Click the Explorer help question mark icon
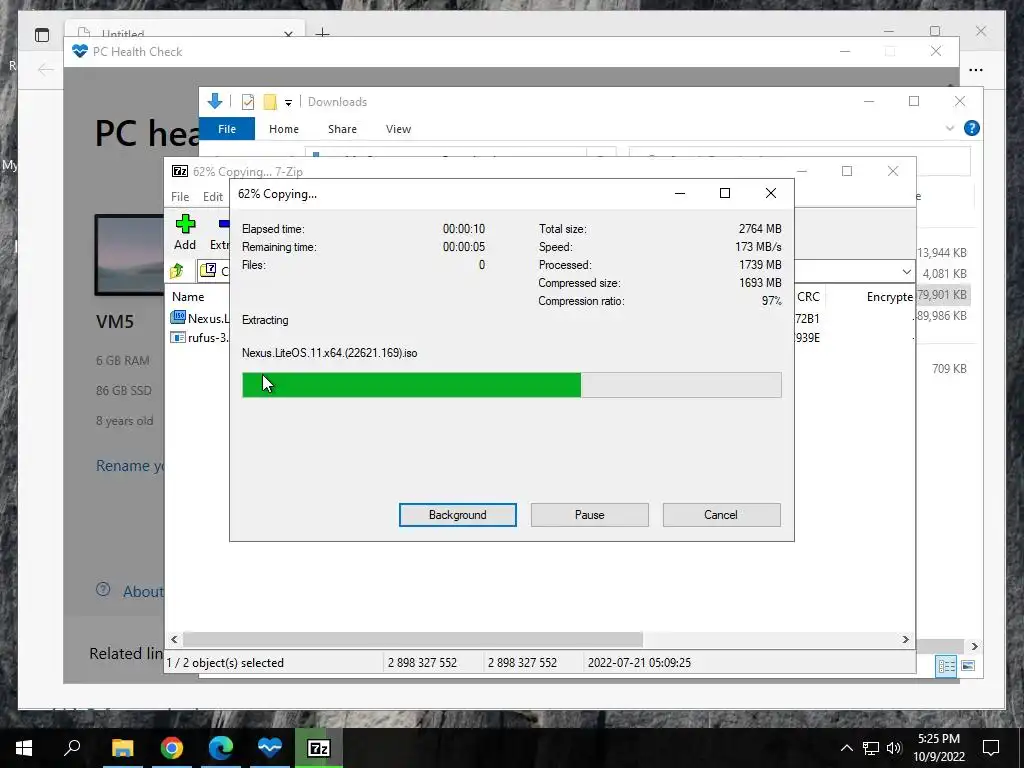 972,129
